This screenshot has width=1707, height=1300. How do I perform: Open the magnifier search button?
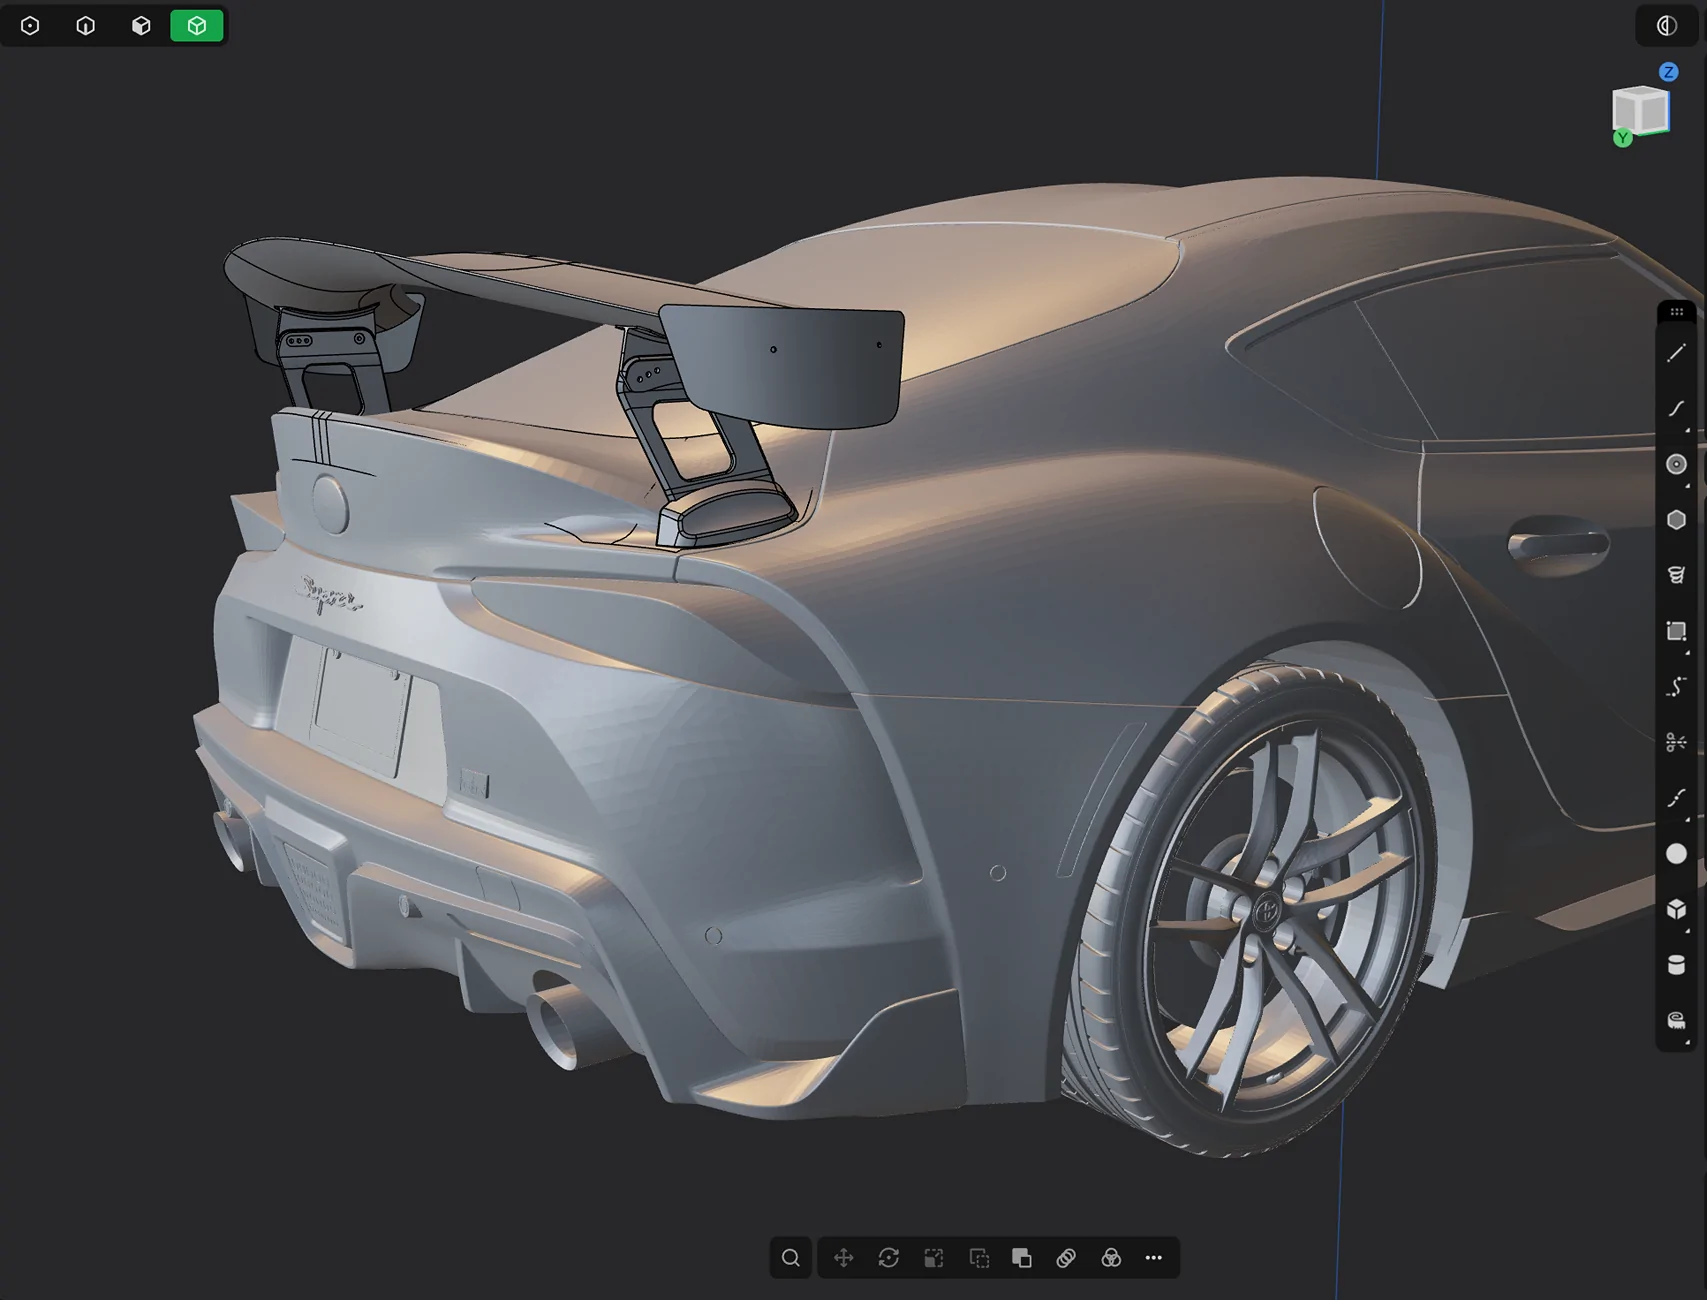click(x=791, y=1258)
